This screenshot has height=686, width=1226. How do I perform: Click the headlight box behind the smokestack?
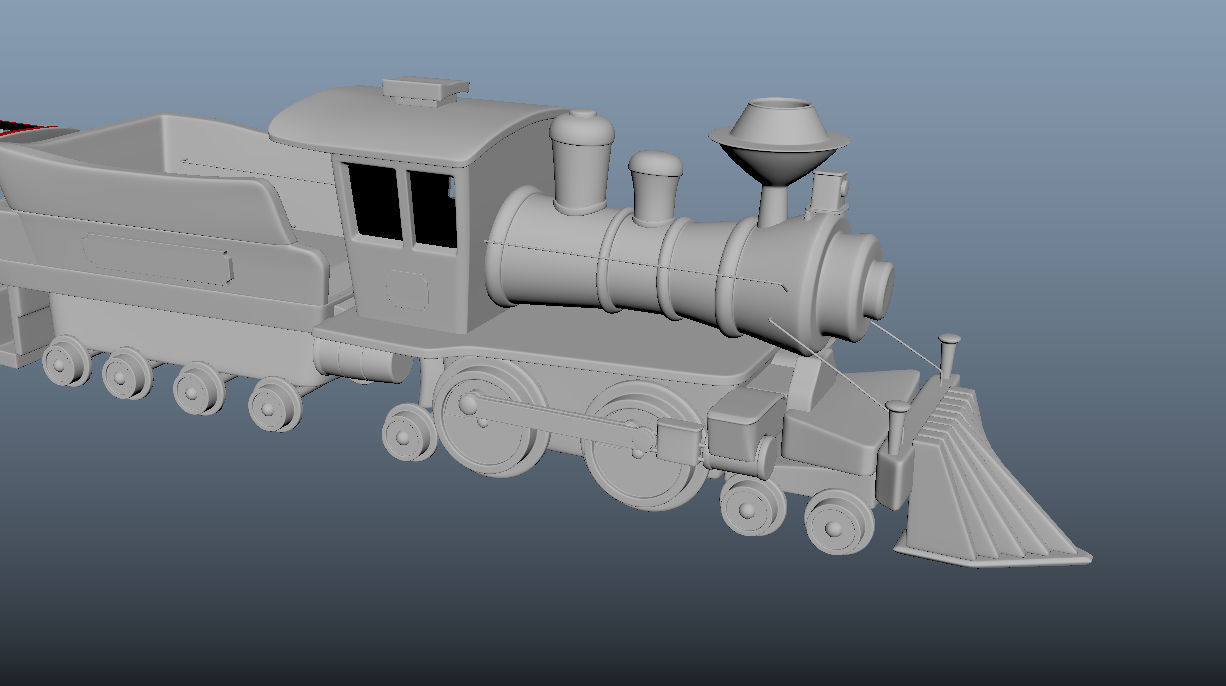[x=829, y=193]
